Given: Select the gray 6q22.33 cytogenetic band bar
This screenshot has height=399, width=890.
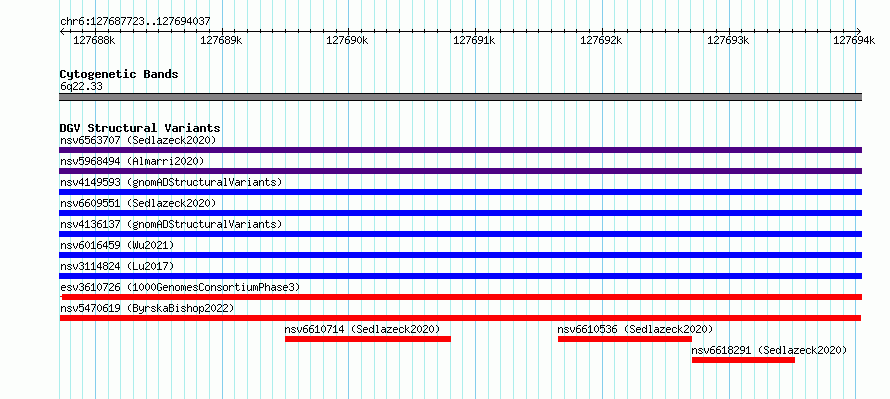Looking at the screenshot, I should [460, 97].
